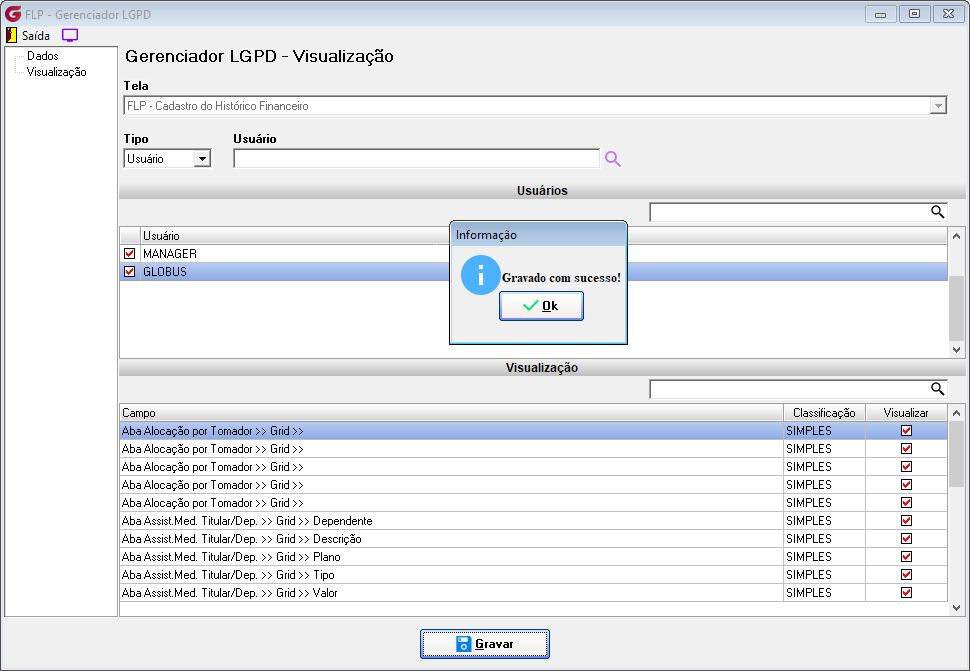Screen dimensions: 970x671
Task: Click the Saída menu label
Action: click(x=36, y=35)
